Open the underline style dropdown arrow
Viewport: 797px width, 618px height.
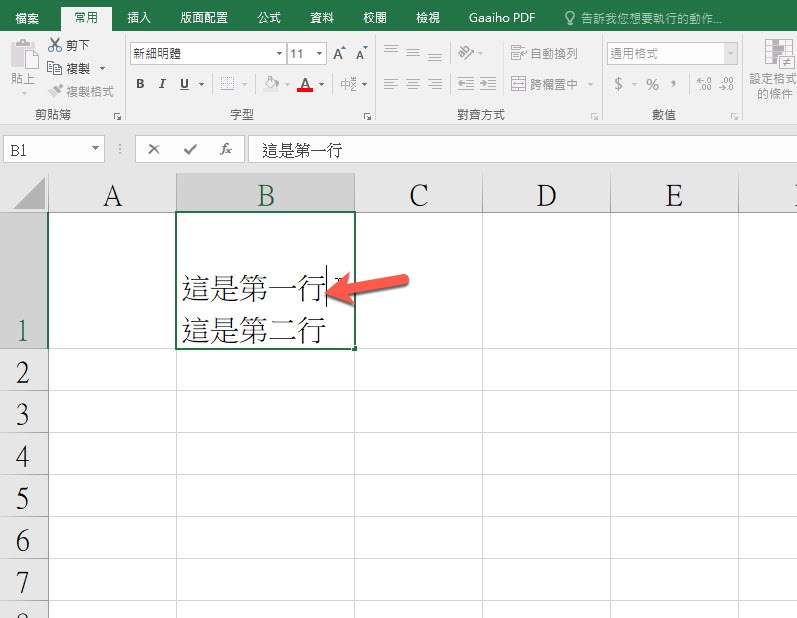point(201,84)
